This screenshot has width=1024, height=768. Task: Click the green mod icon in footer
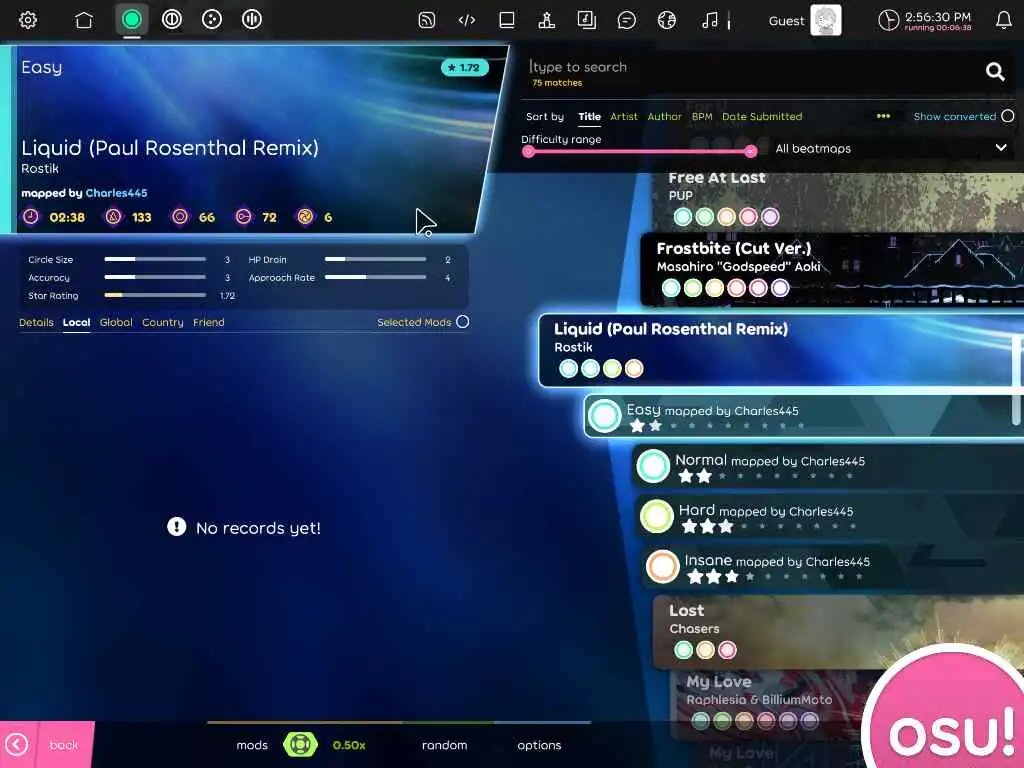(300, 744)
